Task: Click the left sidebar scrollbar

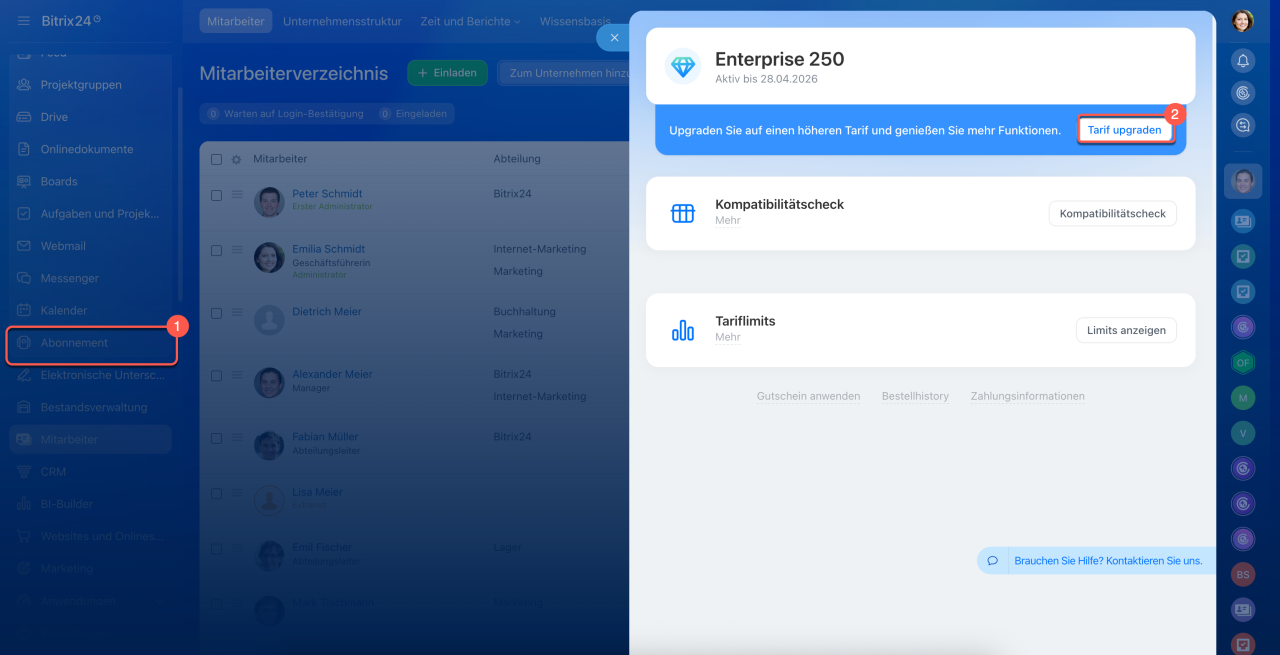Action: (180, 195)
